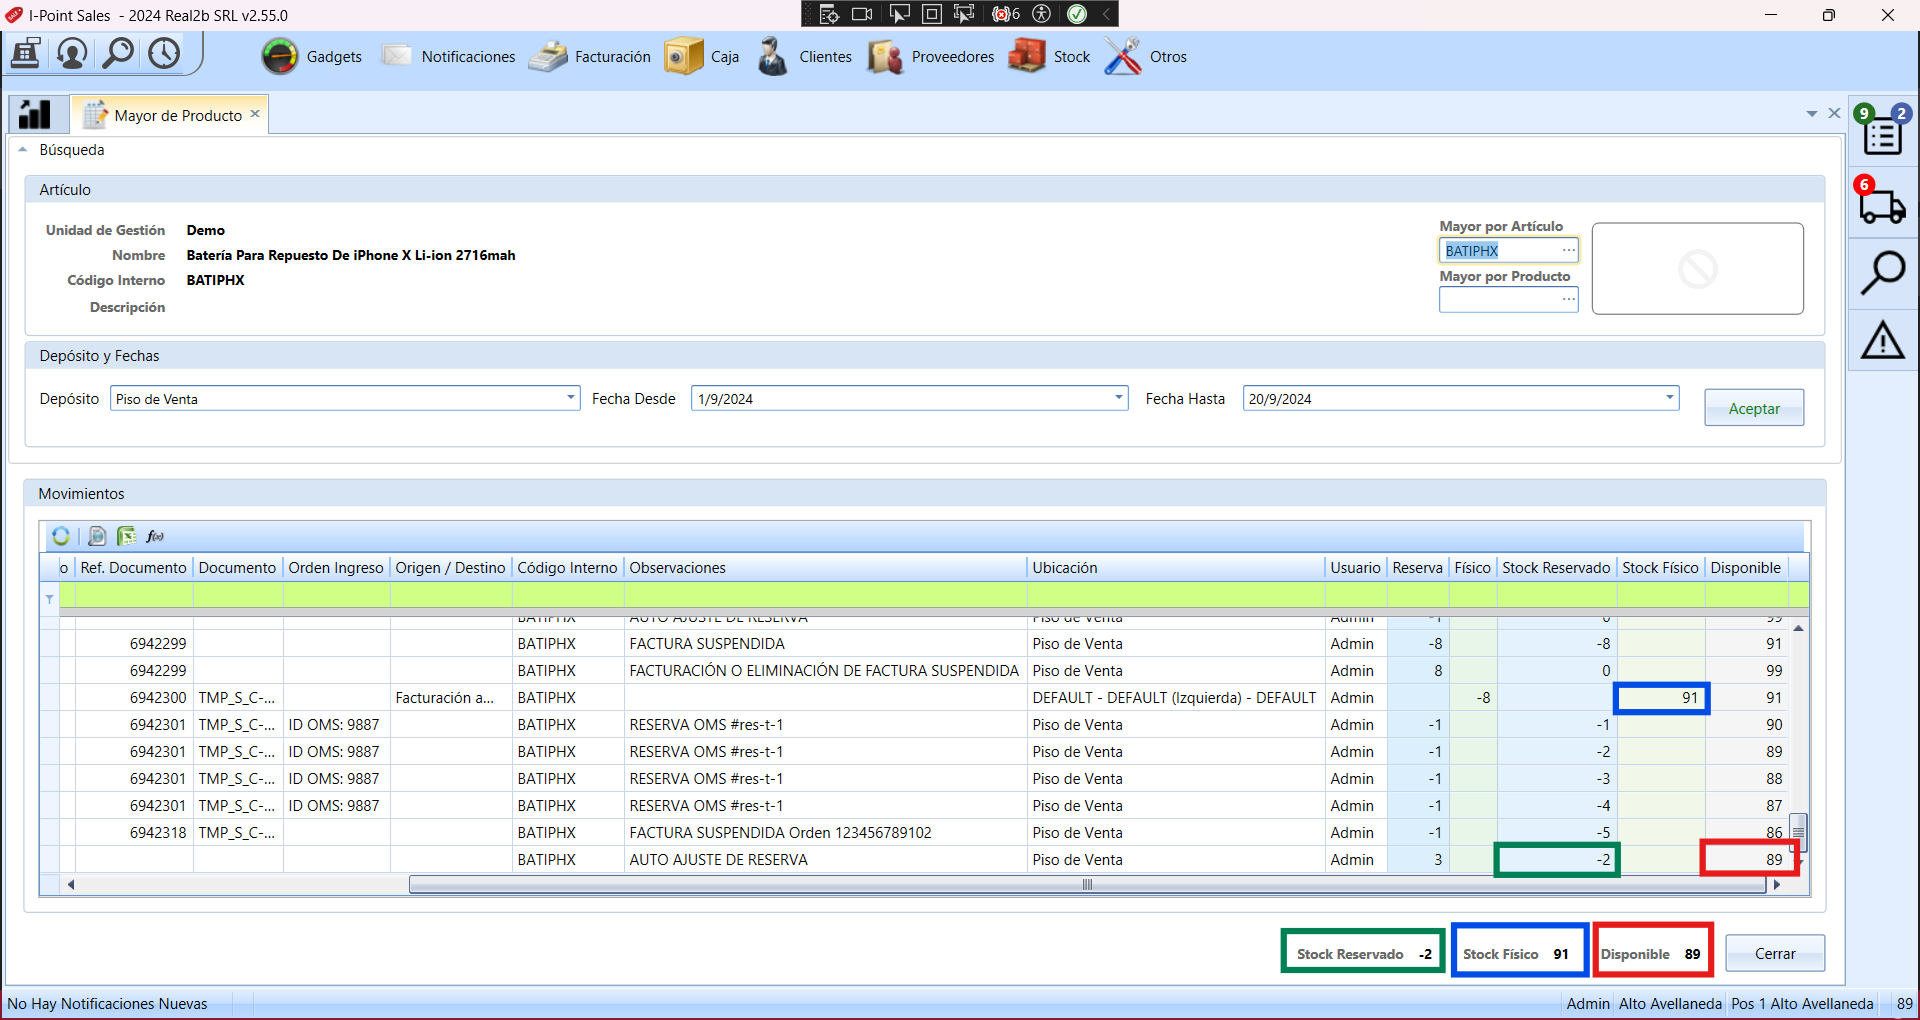Open print preview of the grid
Image resolution: width=1920 pixels, height=1020 pixels.
97,536
